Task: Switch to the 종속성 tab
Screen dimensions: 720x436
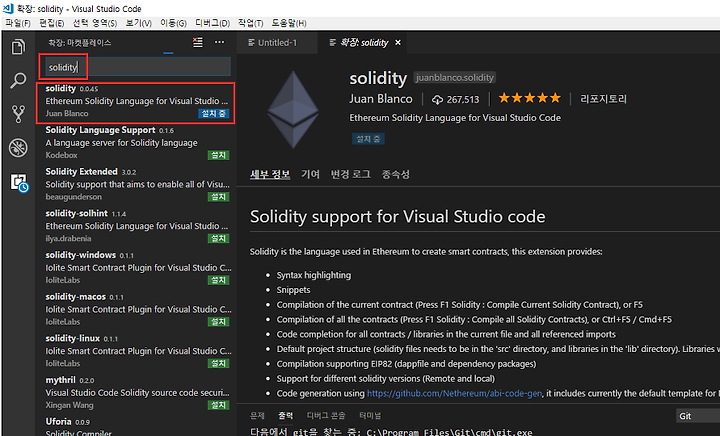Action: (x=395, y=174)
